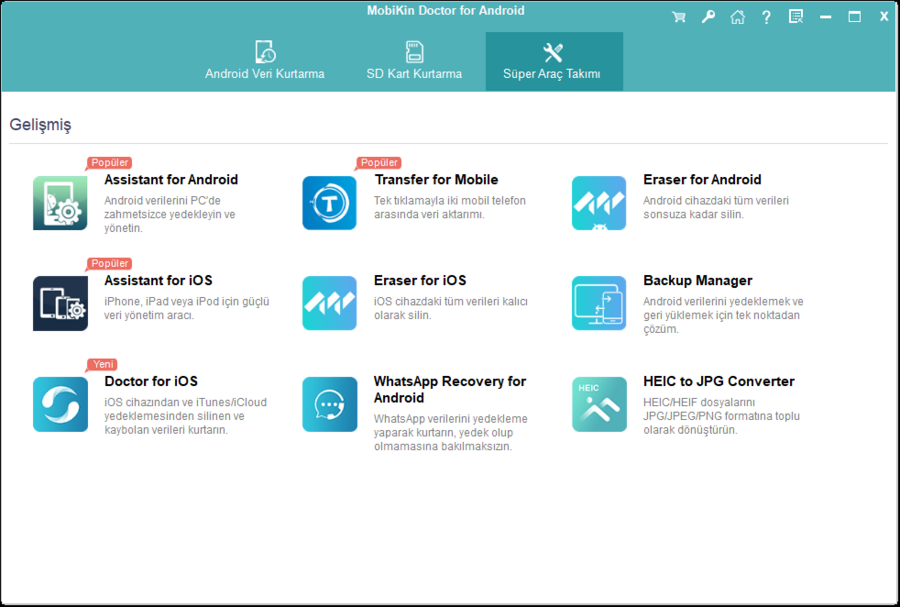Image resolution: width=900 pixels, height=607 pixels.
Task: Open the shopping cart to purchase
Action: (x=679, y=16)
